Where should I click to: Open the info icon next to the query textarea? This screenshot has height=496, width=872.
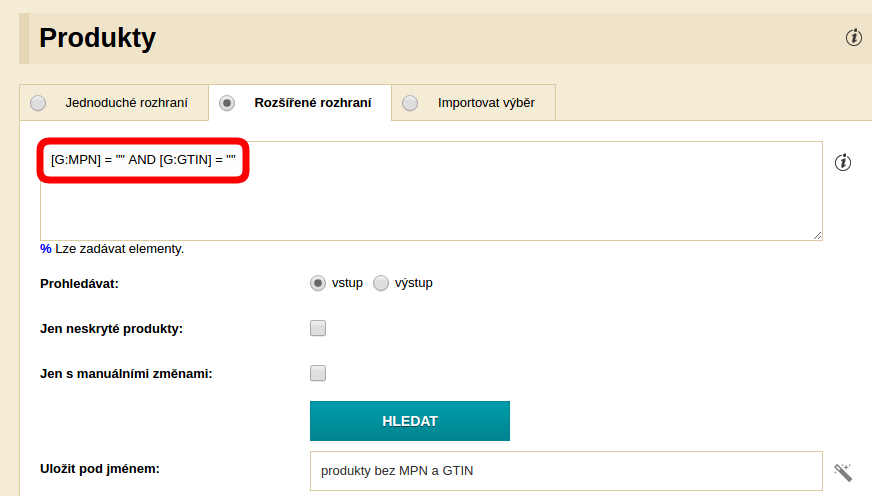click(843, 162)
